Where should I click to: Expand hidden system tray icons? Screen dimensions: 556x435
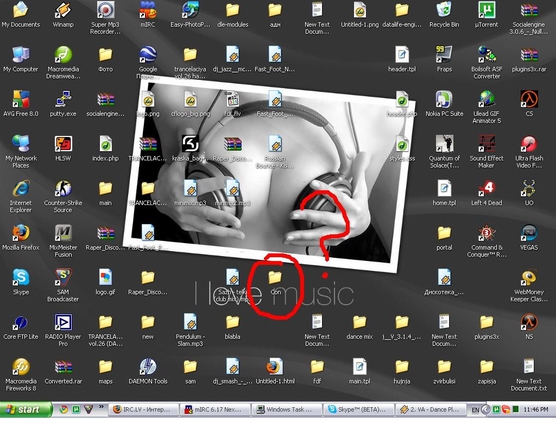point(485,410)
